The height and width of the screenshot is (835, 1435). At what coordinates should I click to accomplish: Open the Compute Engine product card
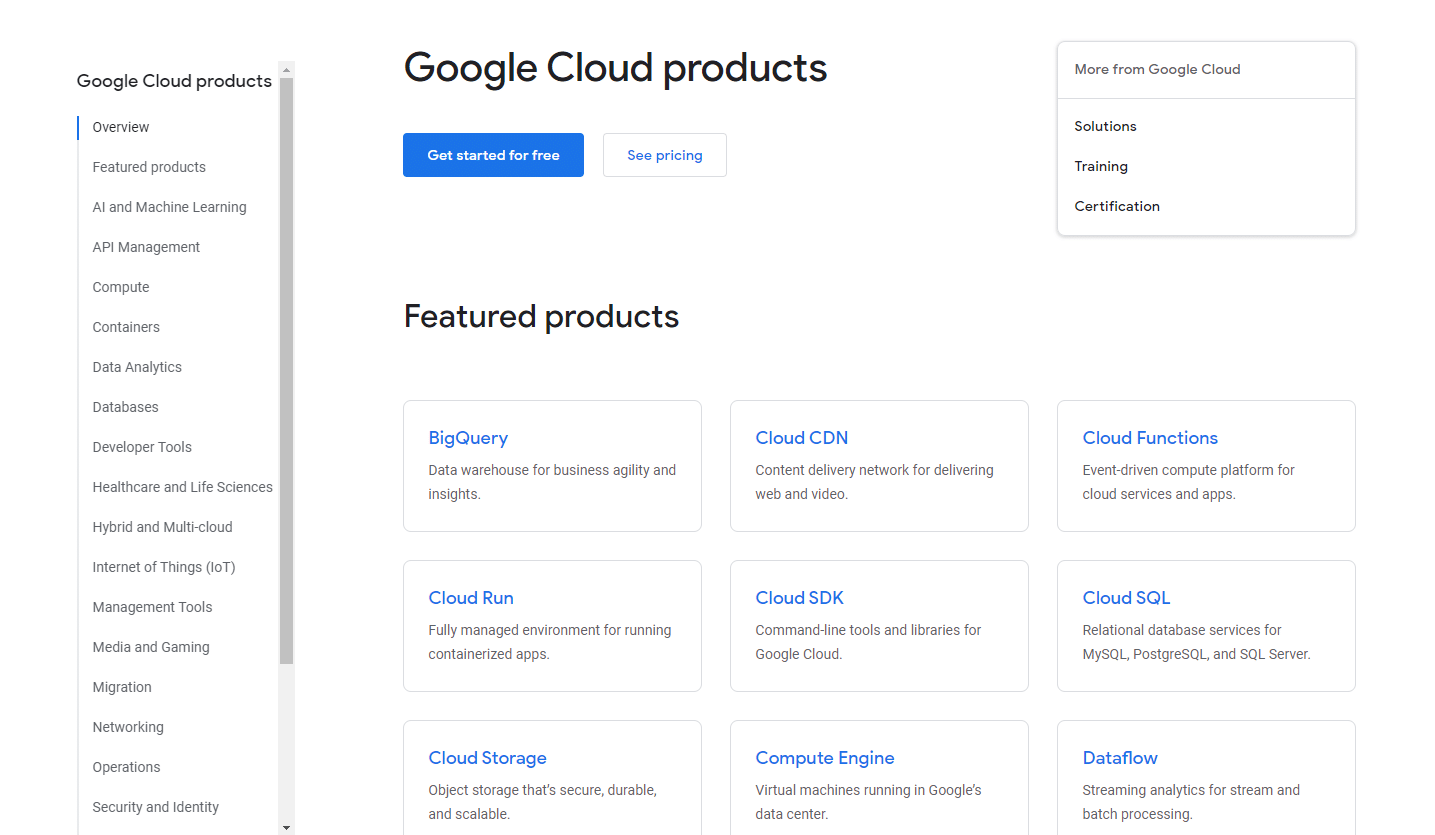click(825, 757)
